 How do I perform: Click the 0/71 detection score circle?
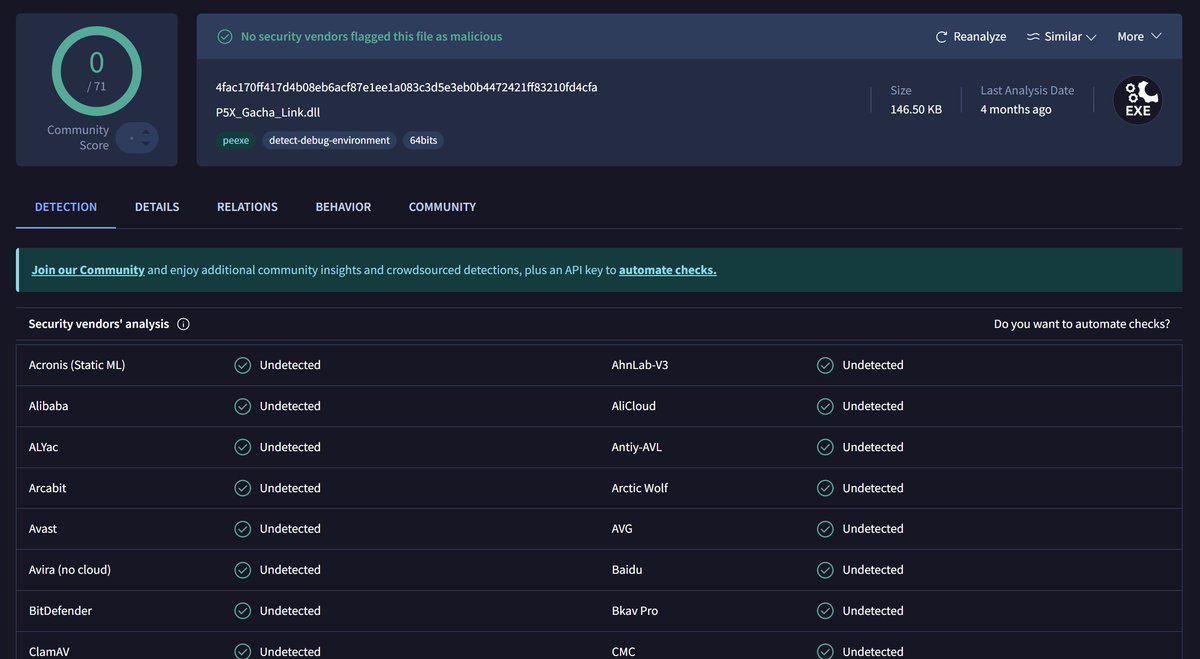96,70
